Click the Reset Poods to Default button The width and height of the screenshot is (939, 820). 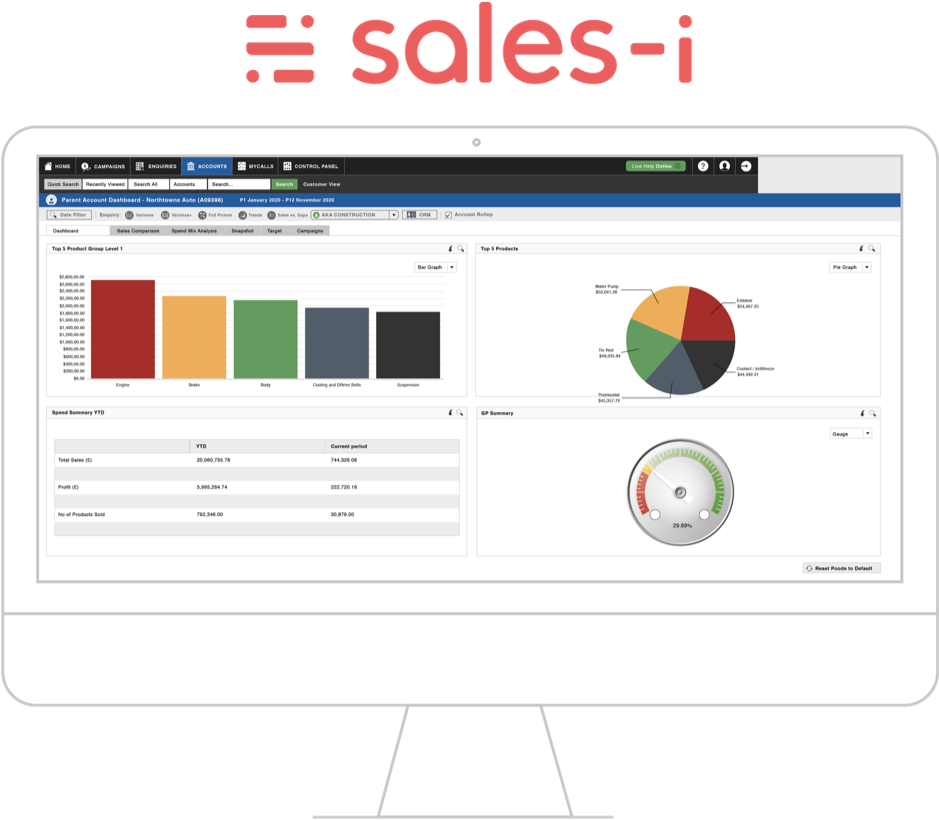[x=841, y=568]
